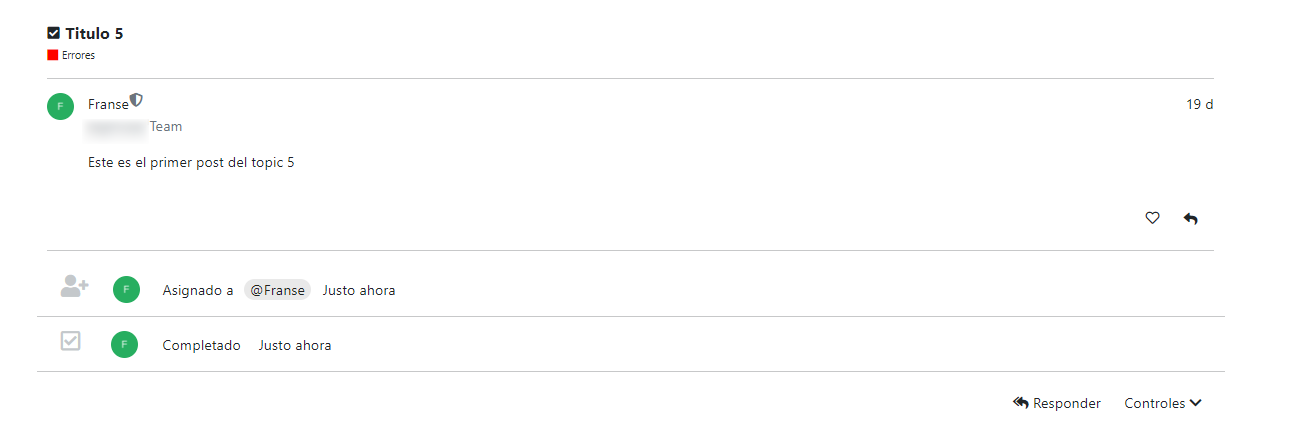Screen dimensions: 1303x425
Task: Click Justo ahora timestamp beside Completado
Action: (295, 345)
